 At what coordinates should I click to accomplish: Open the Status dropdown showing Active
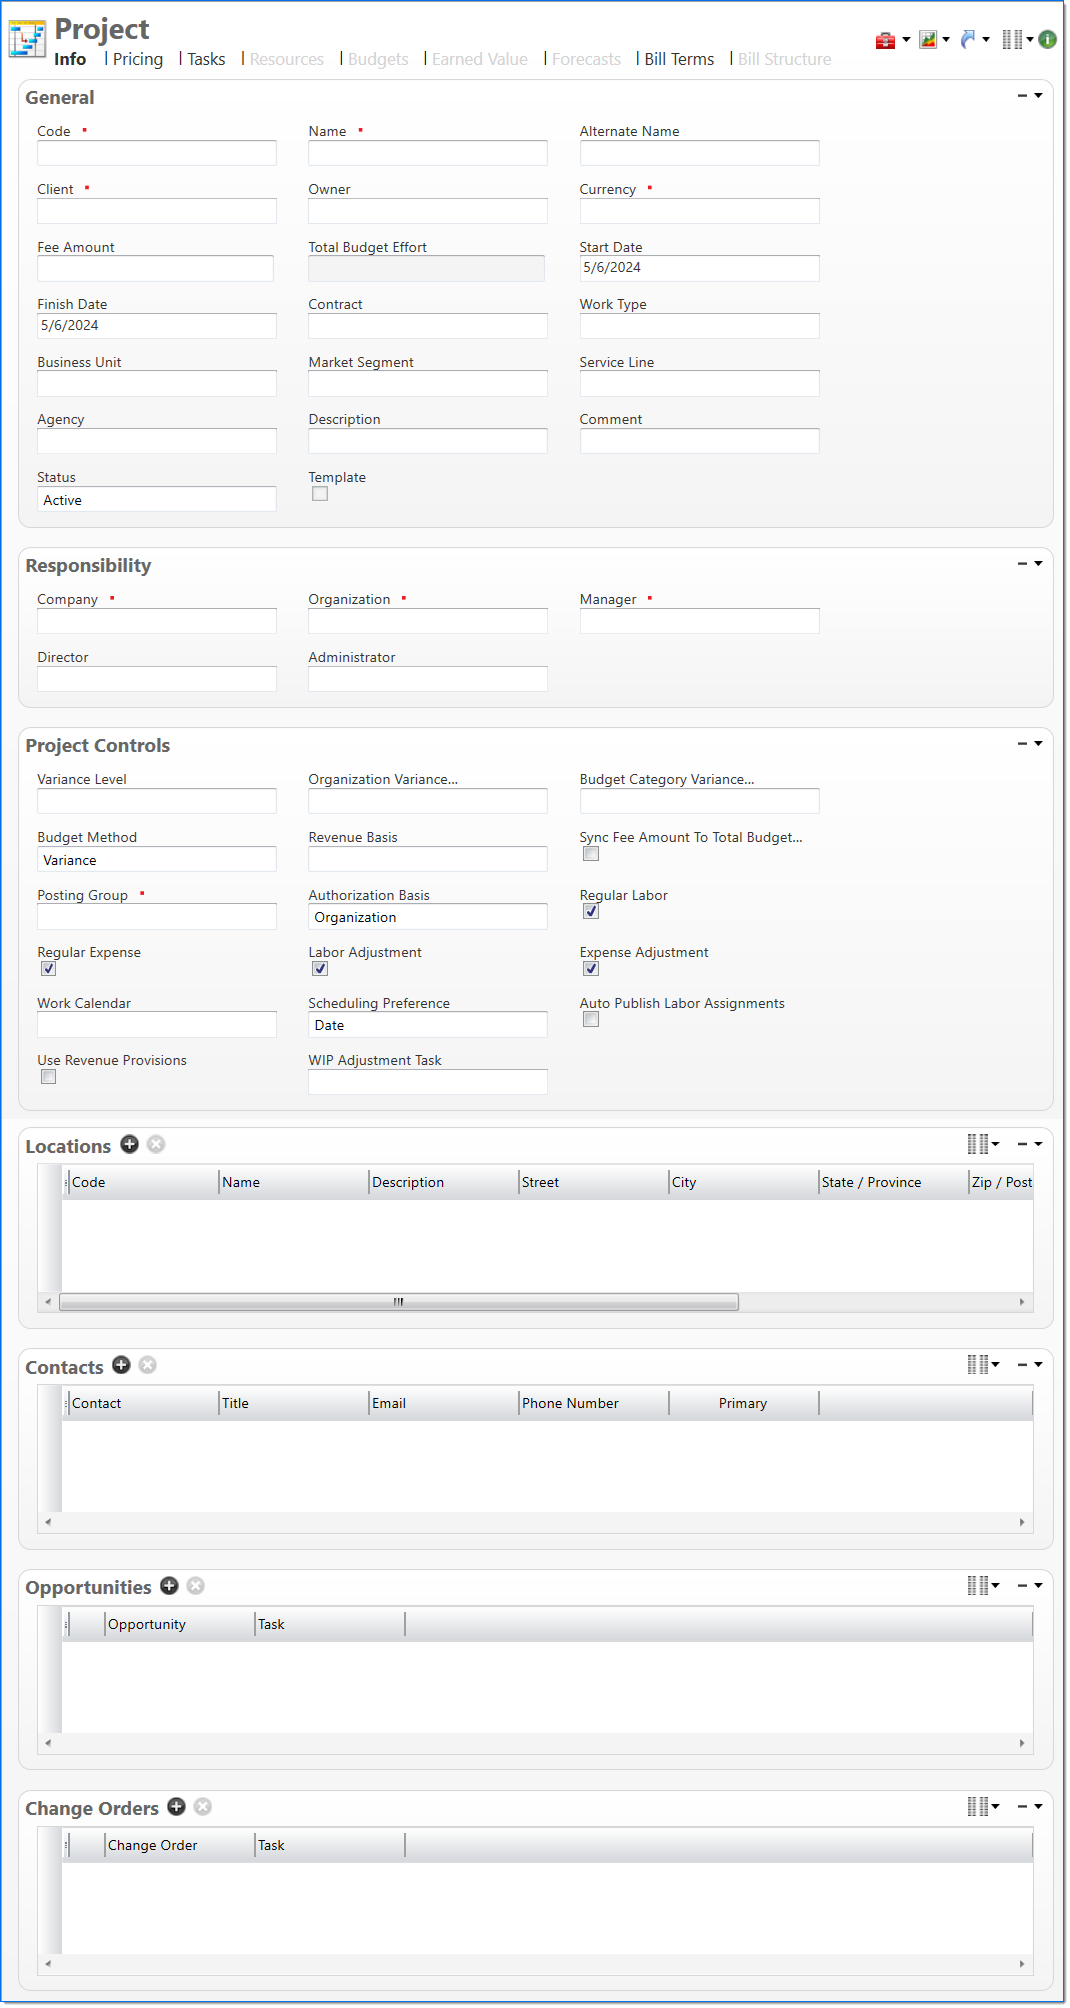(156, 500)
